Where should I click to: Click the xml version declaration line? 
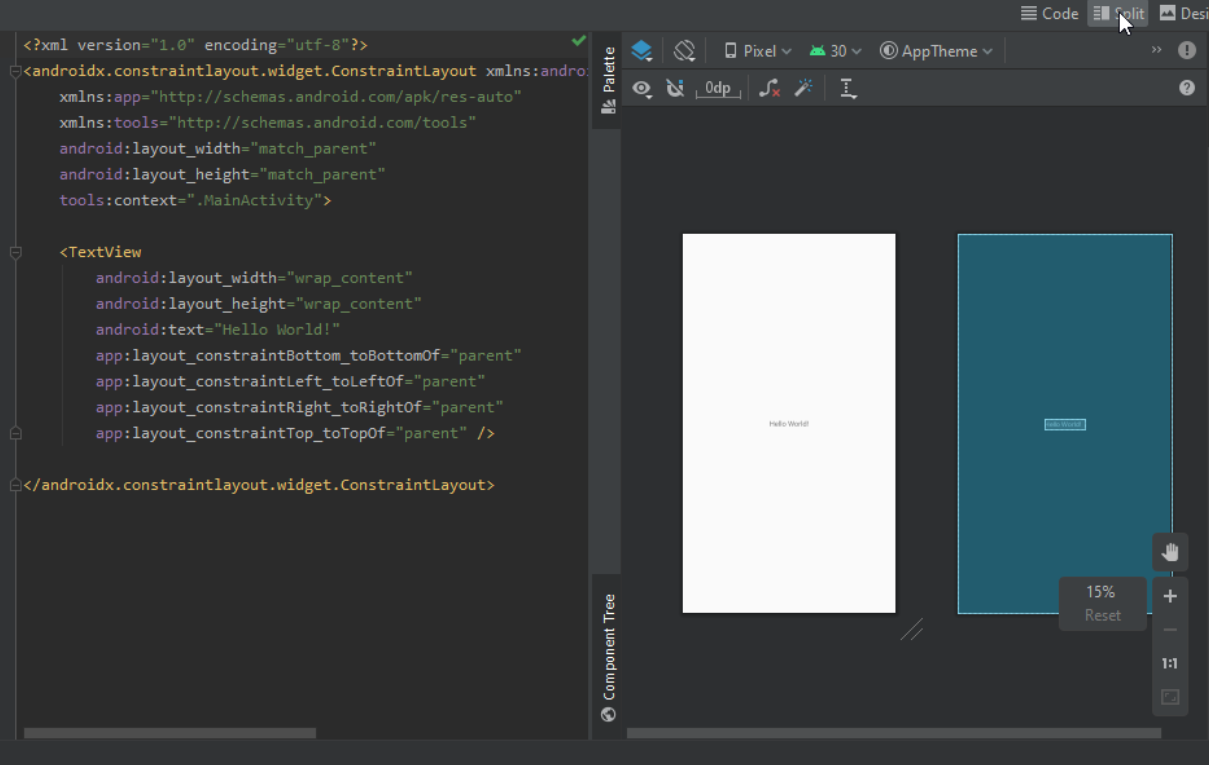coord(195,46)
